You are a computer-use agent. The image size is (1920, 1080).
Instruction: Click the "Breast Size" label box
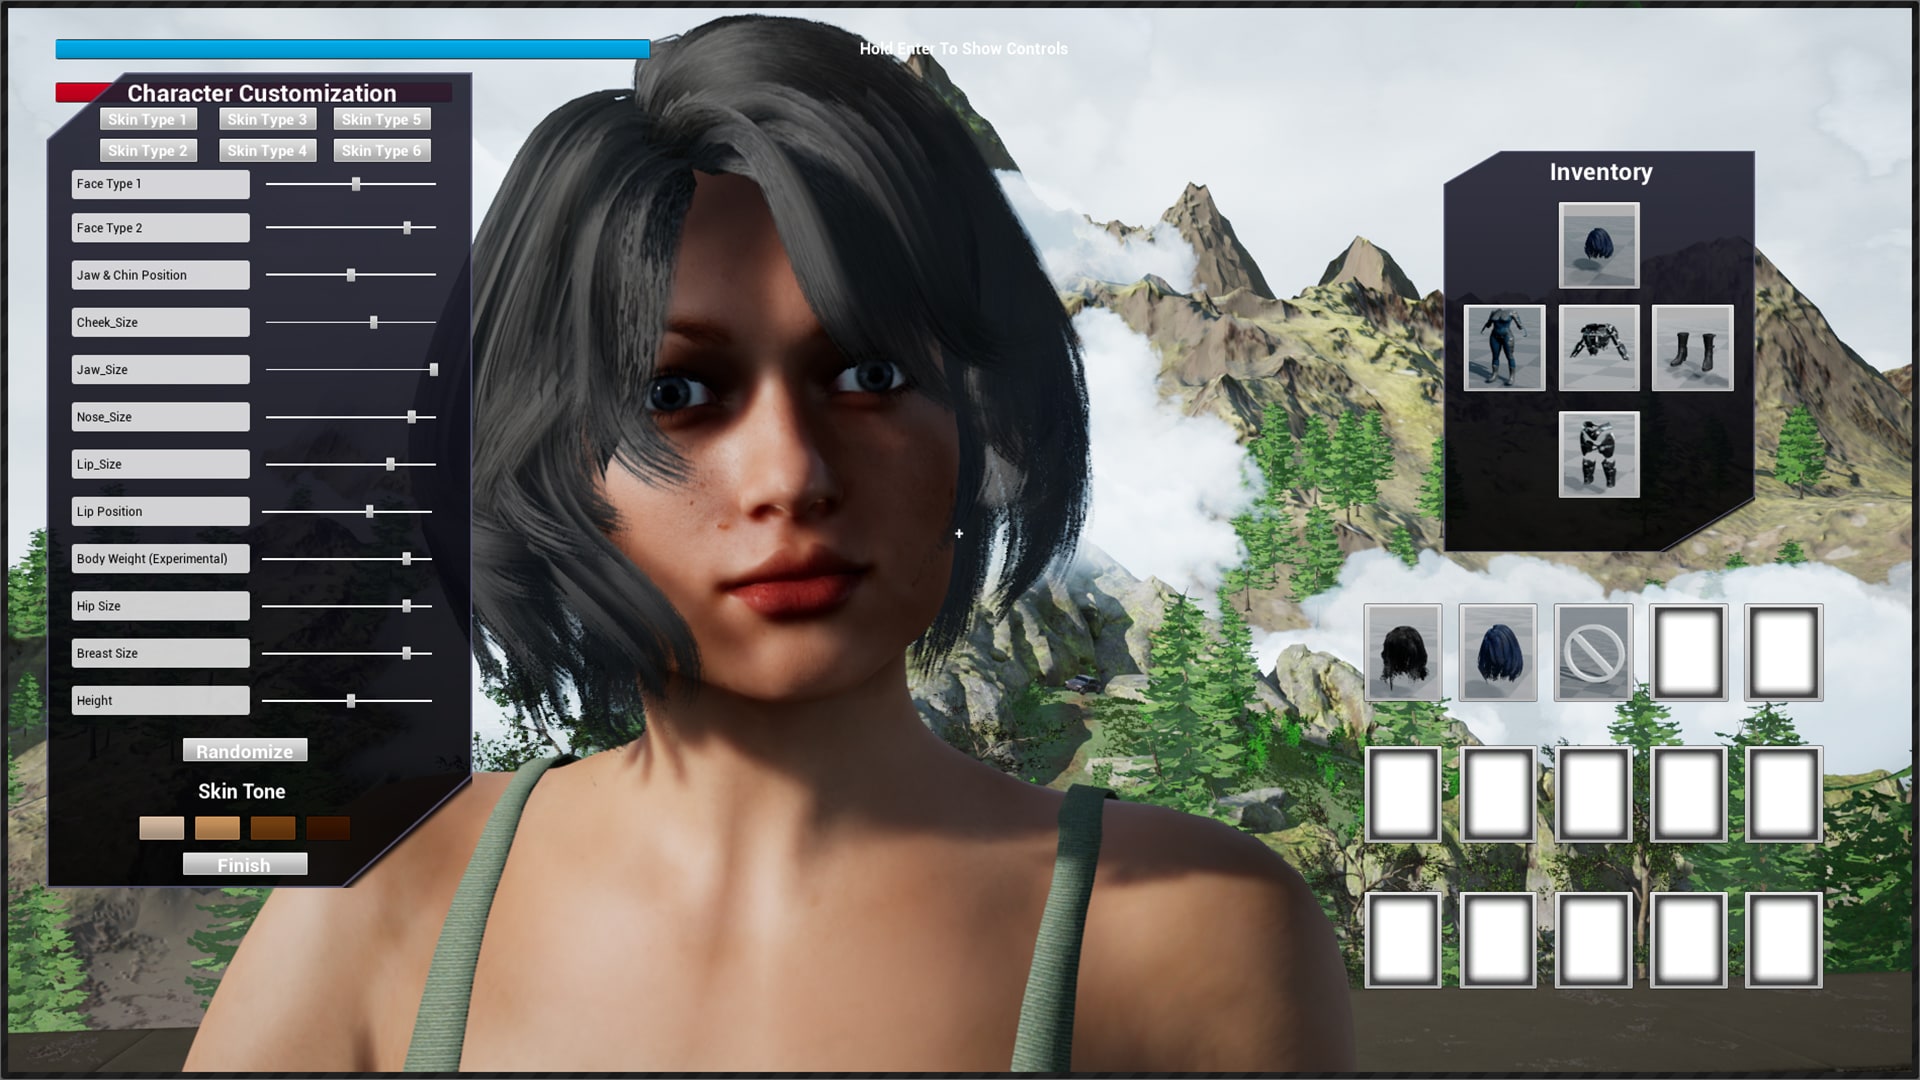160,653
